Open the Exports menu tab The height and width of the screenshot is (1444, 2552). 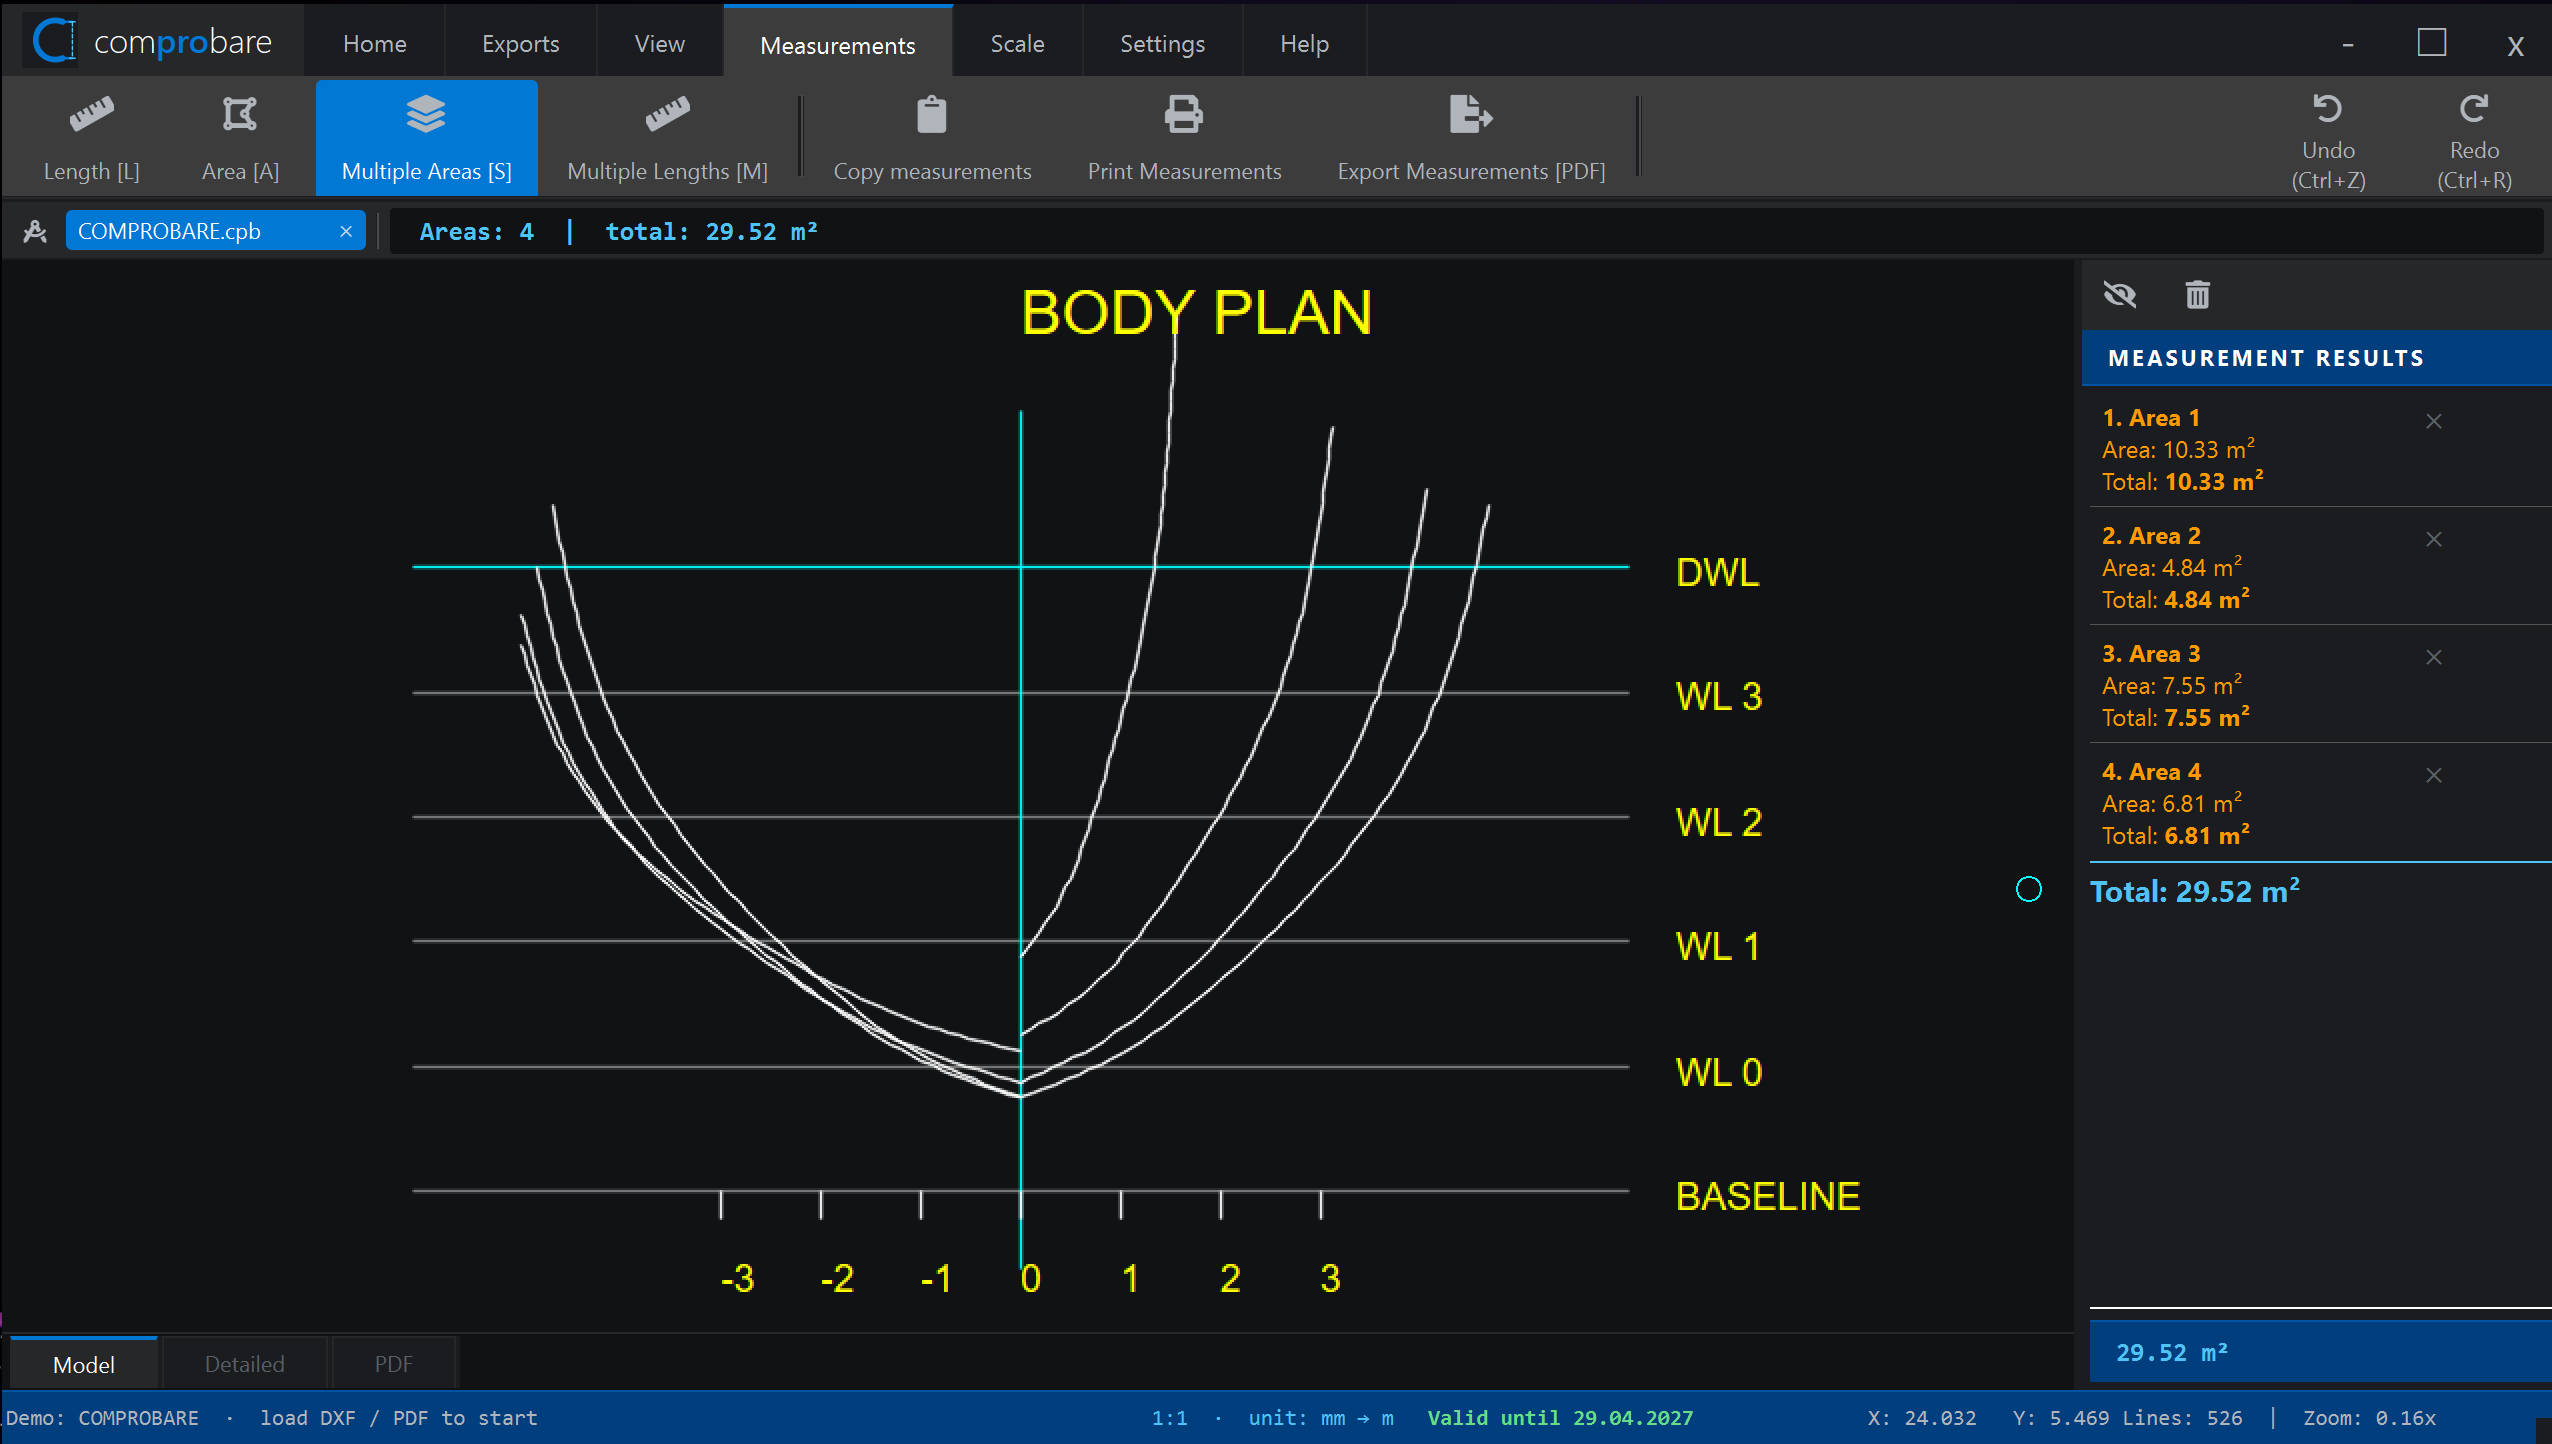click(x=520, y=44)
